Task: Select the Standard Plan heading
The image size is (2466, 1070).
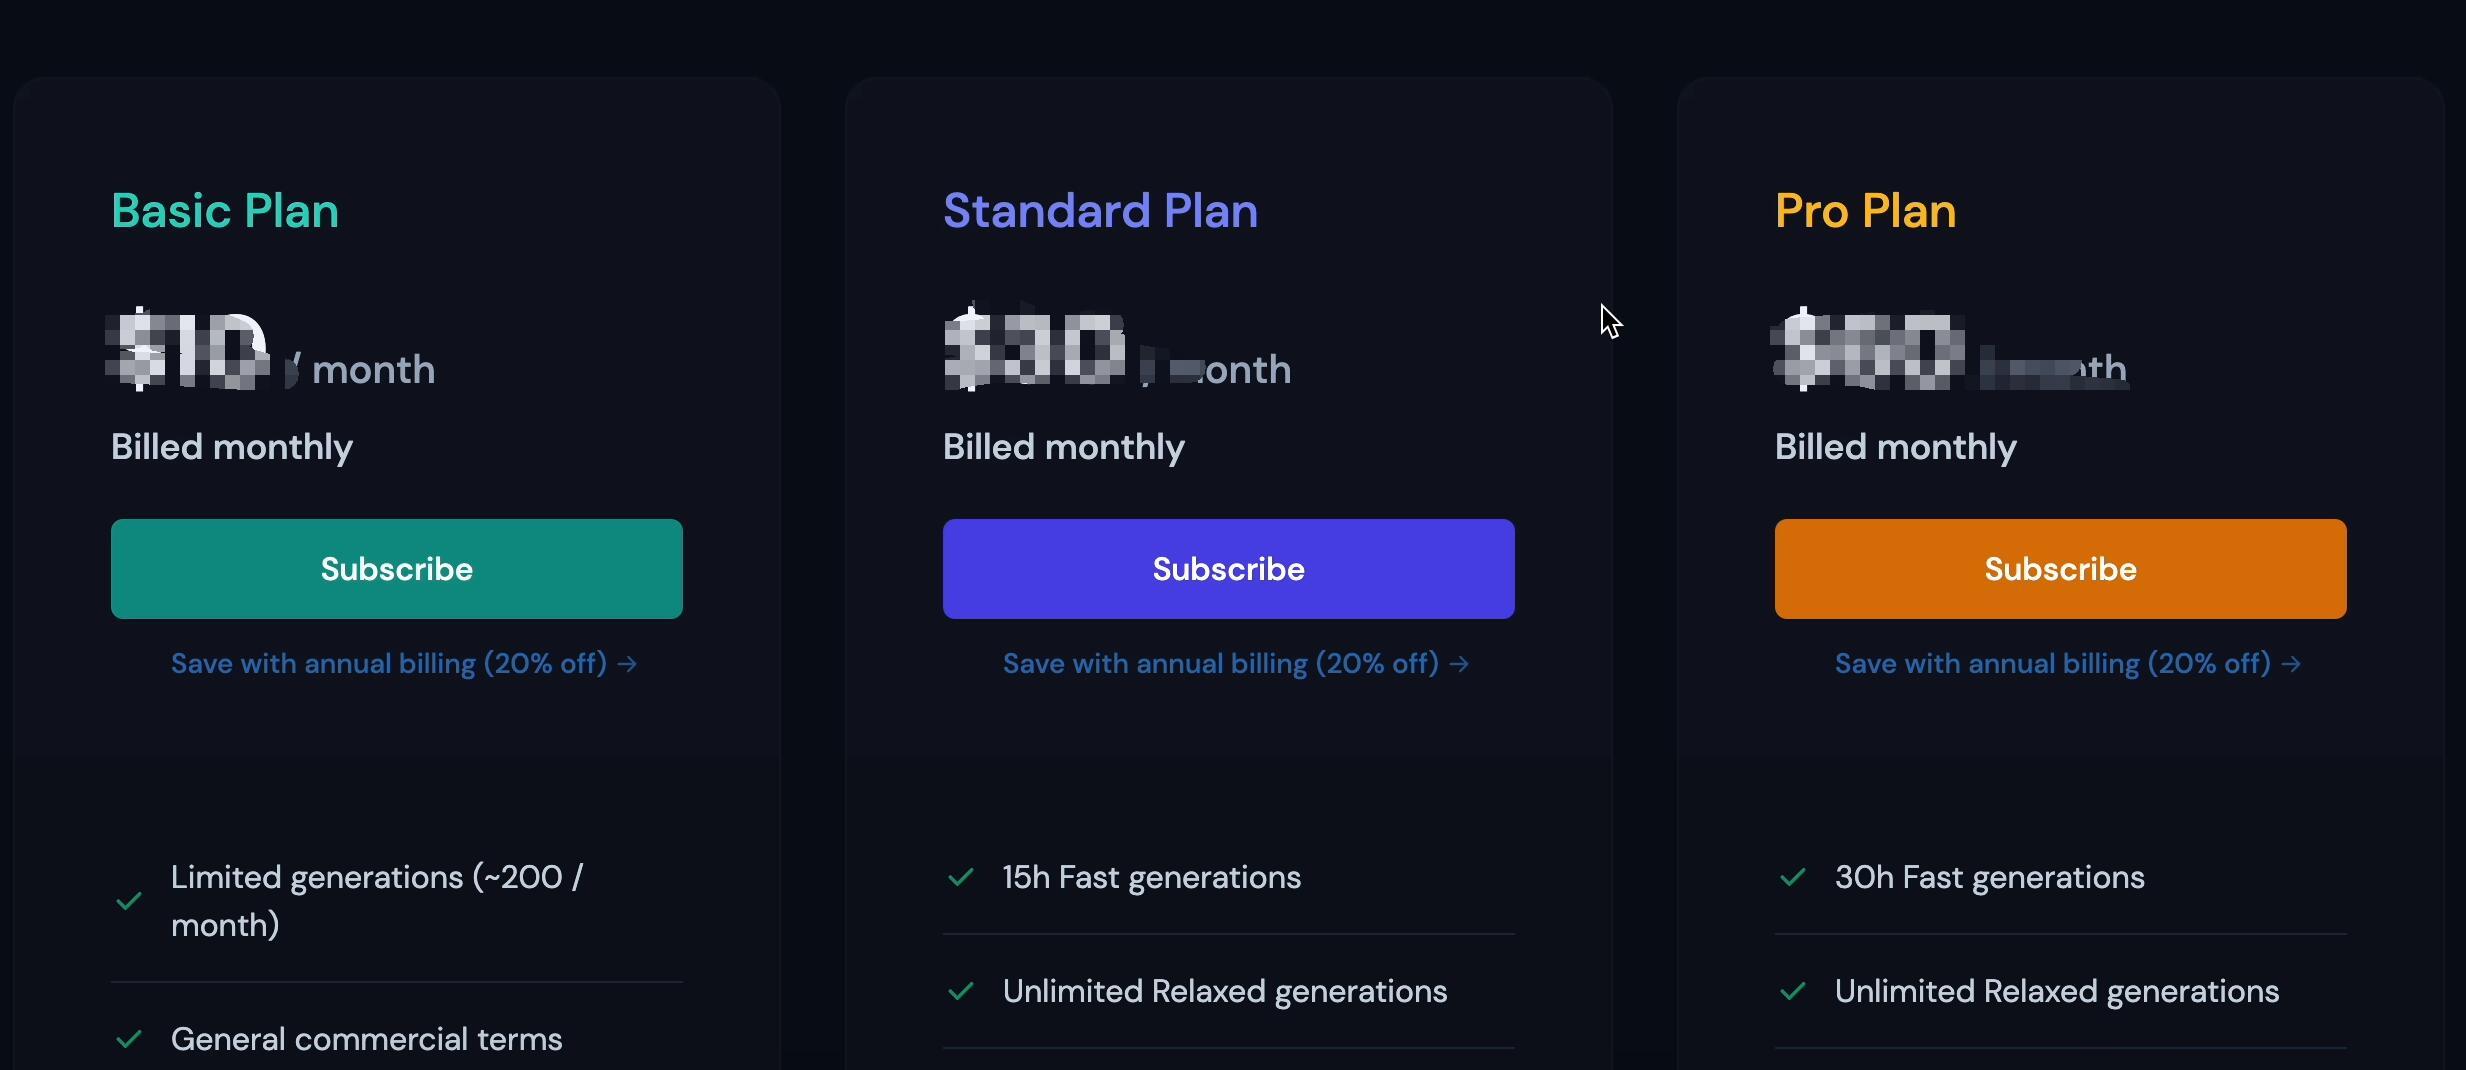Action: pyautogui.click(x=1100, y=211)
